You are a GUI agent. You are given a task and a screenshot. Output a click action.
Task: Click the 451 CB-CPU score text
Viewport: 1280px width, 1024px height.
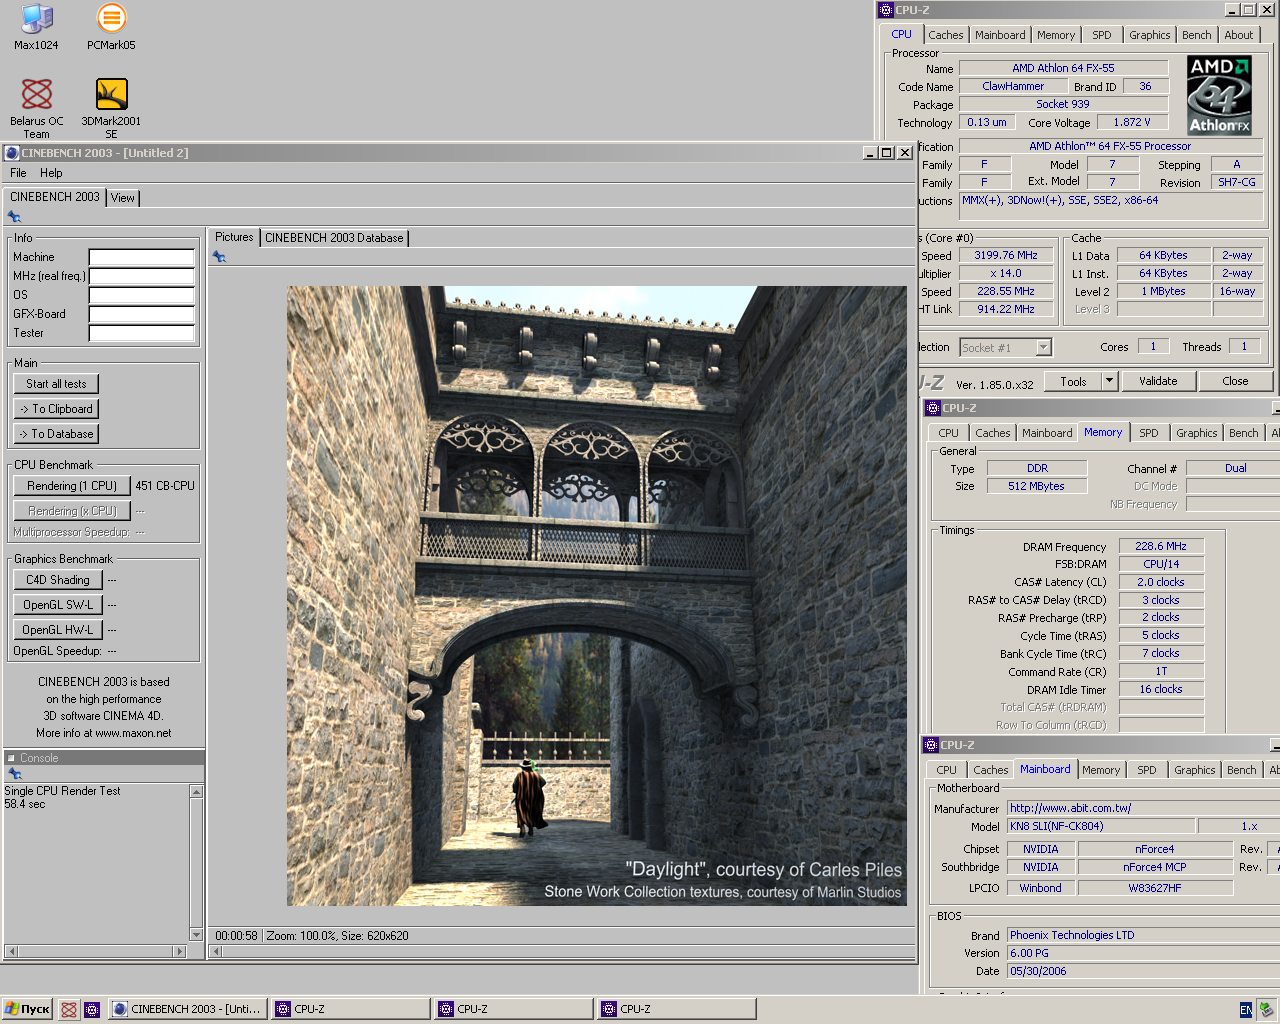click(x=165, y=486)
